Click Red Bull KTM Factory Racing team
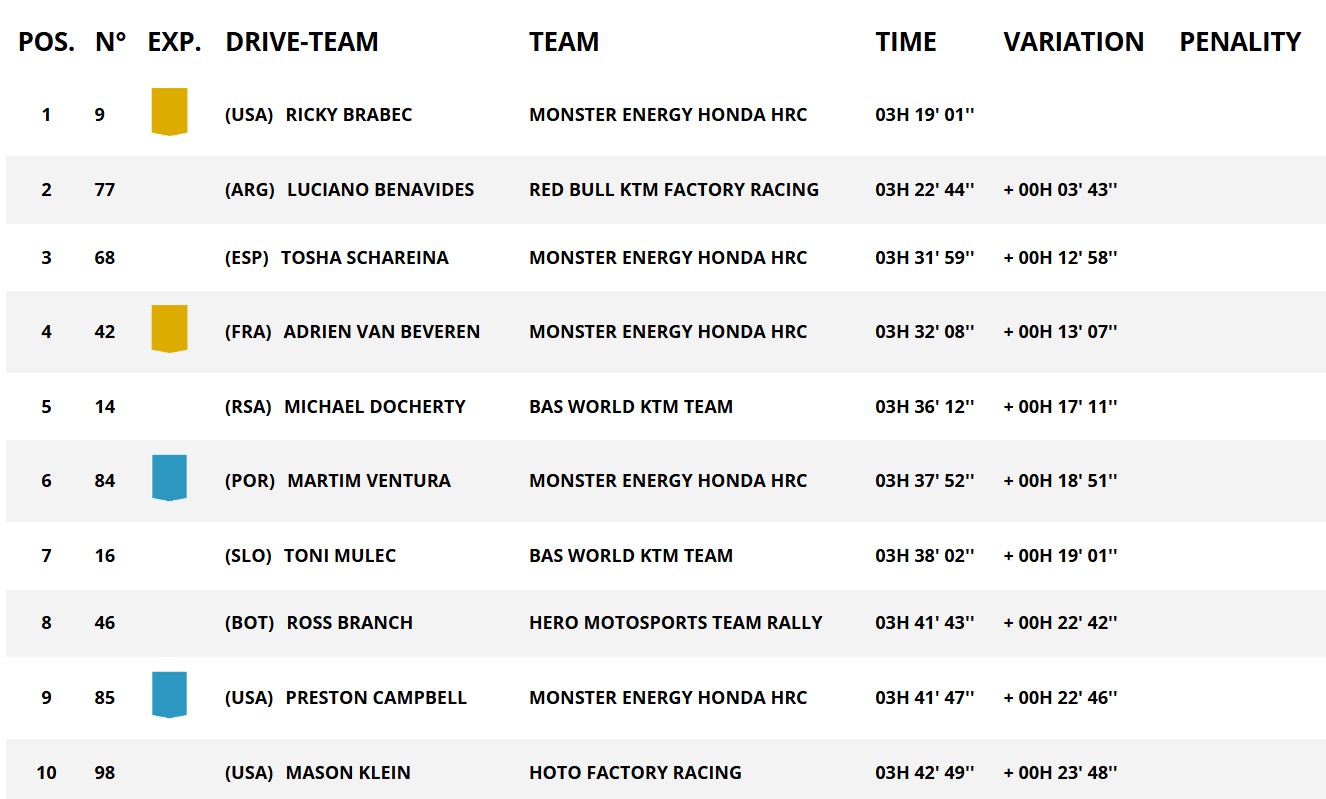Image resolution: width=1326 pixels, height=799 pixels. click(x=673, y=190)
